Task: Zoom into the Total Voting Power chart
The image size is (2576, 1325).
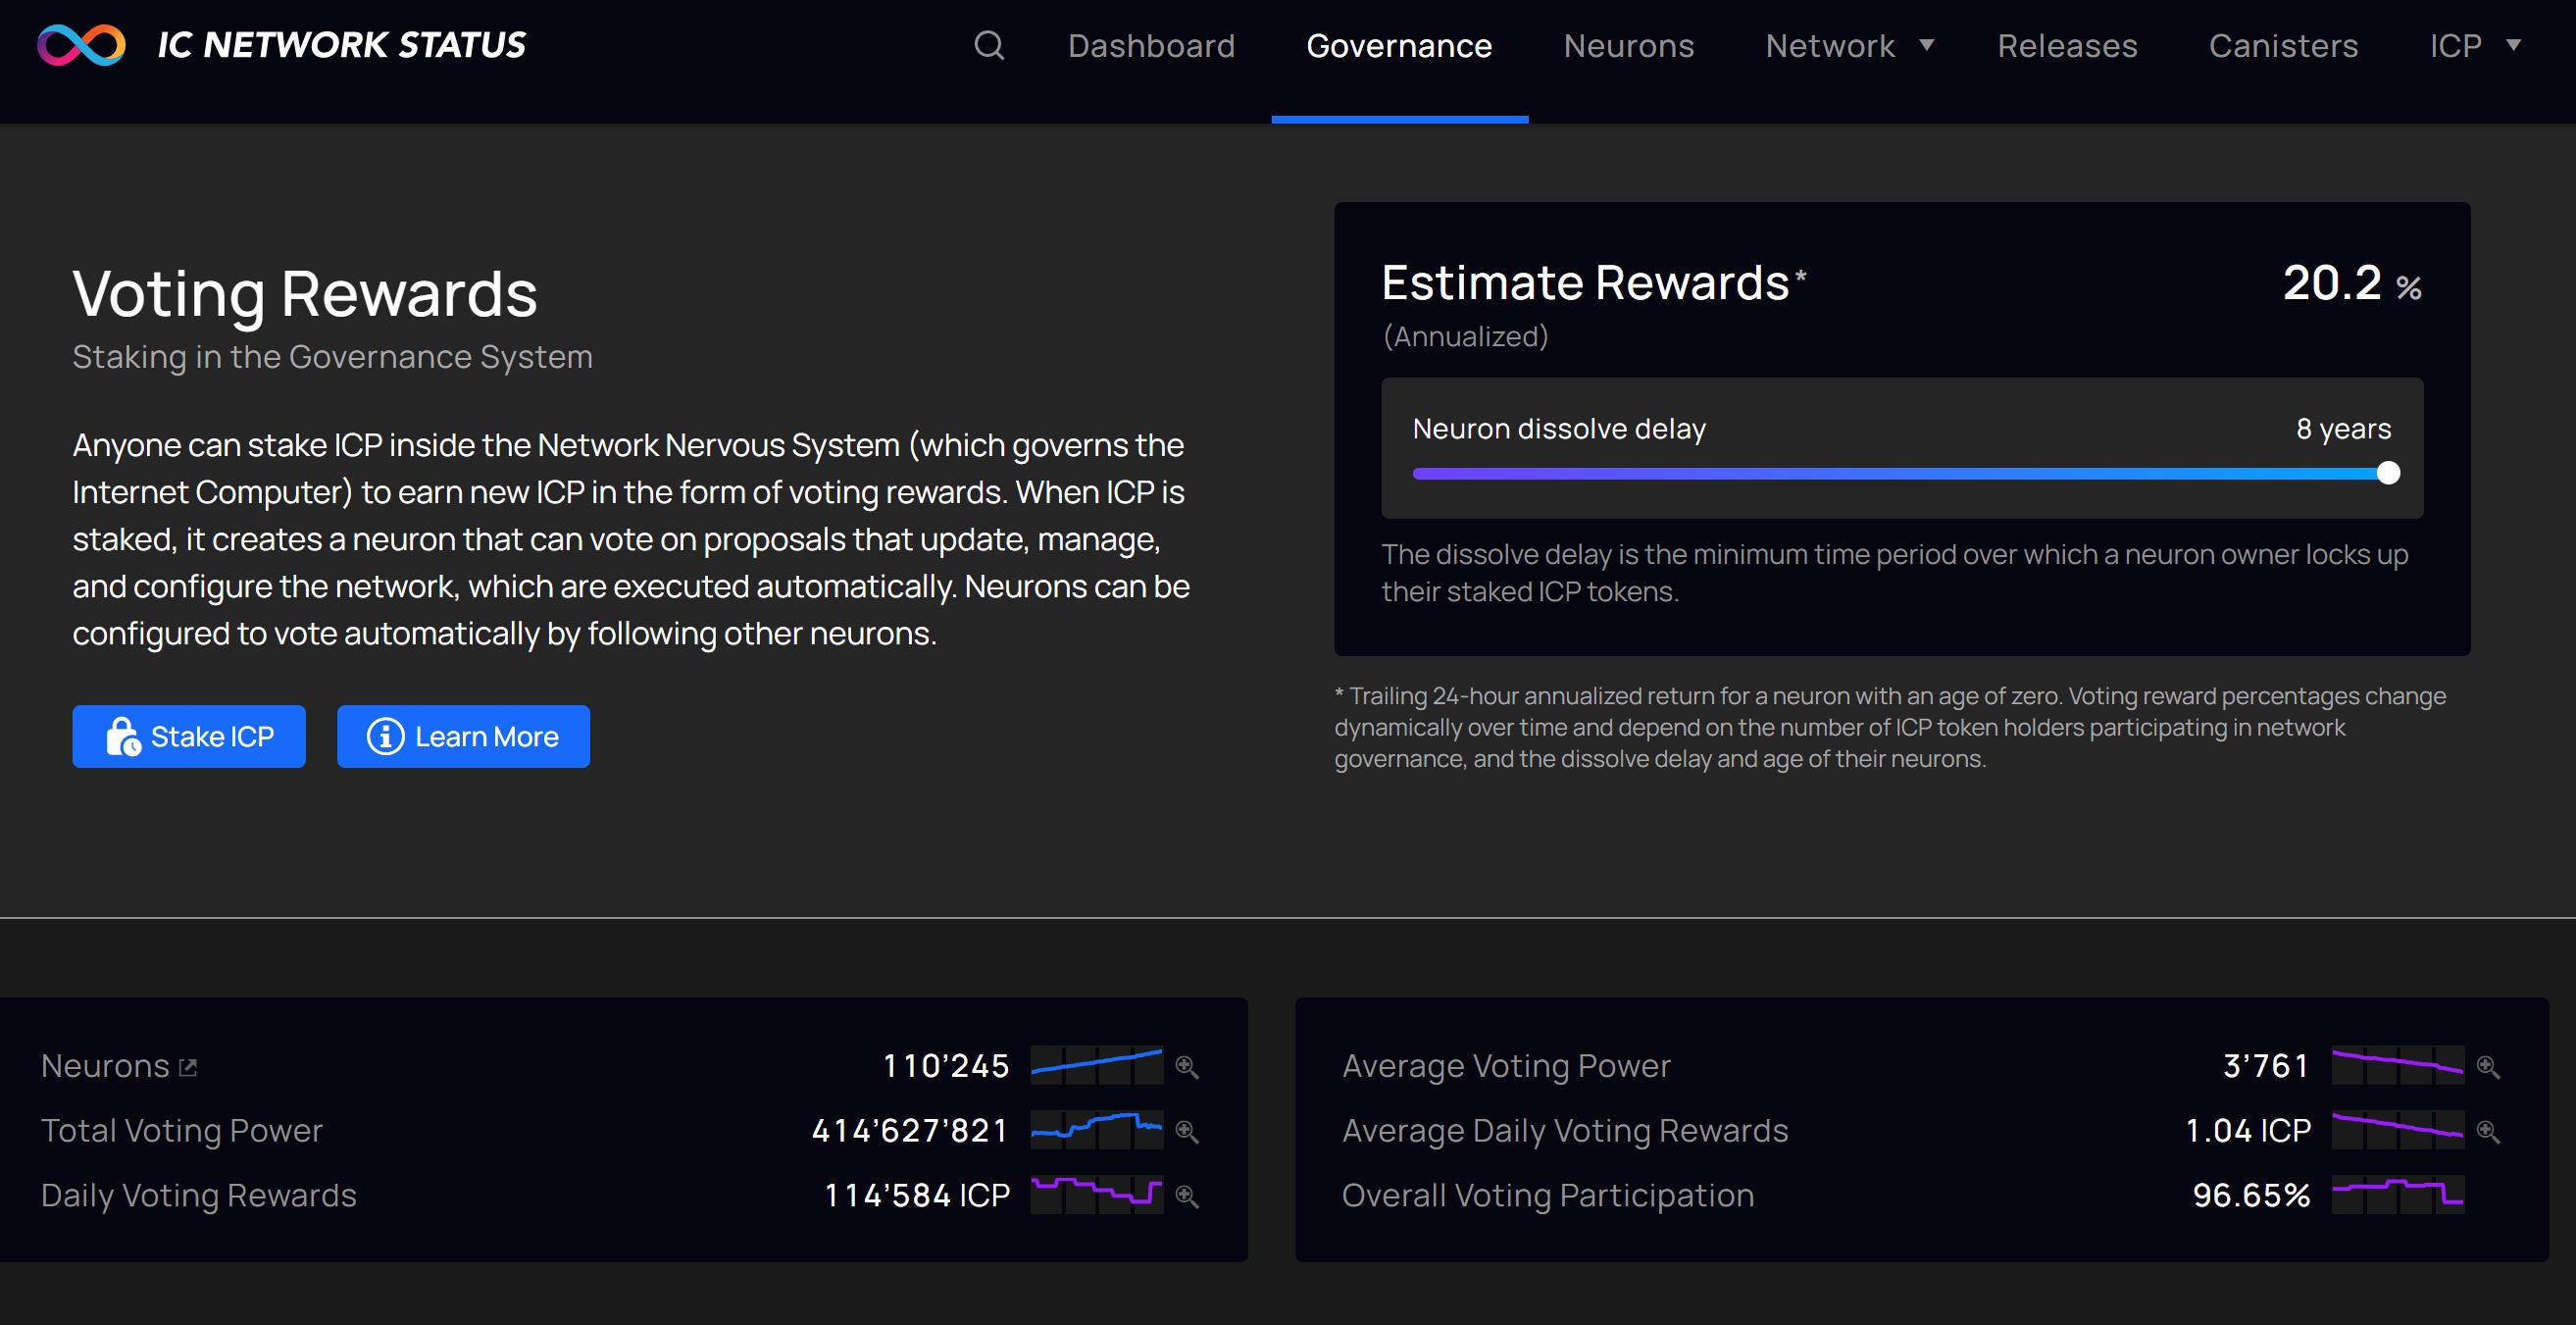Action: (x=1187, y=1131)
